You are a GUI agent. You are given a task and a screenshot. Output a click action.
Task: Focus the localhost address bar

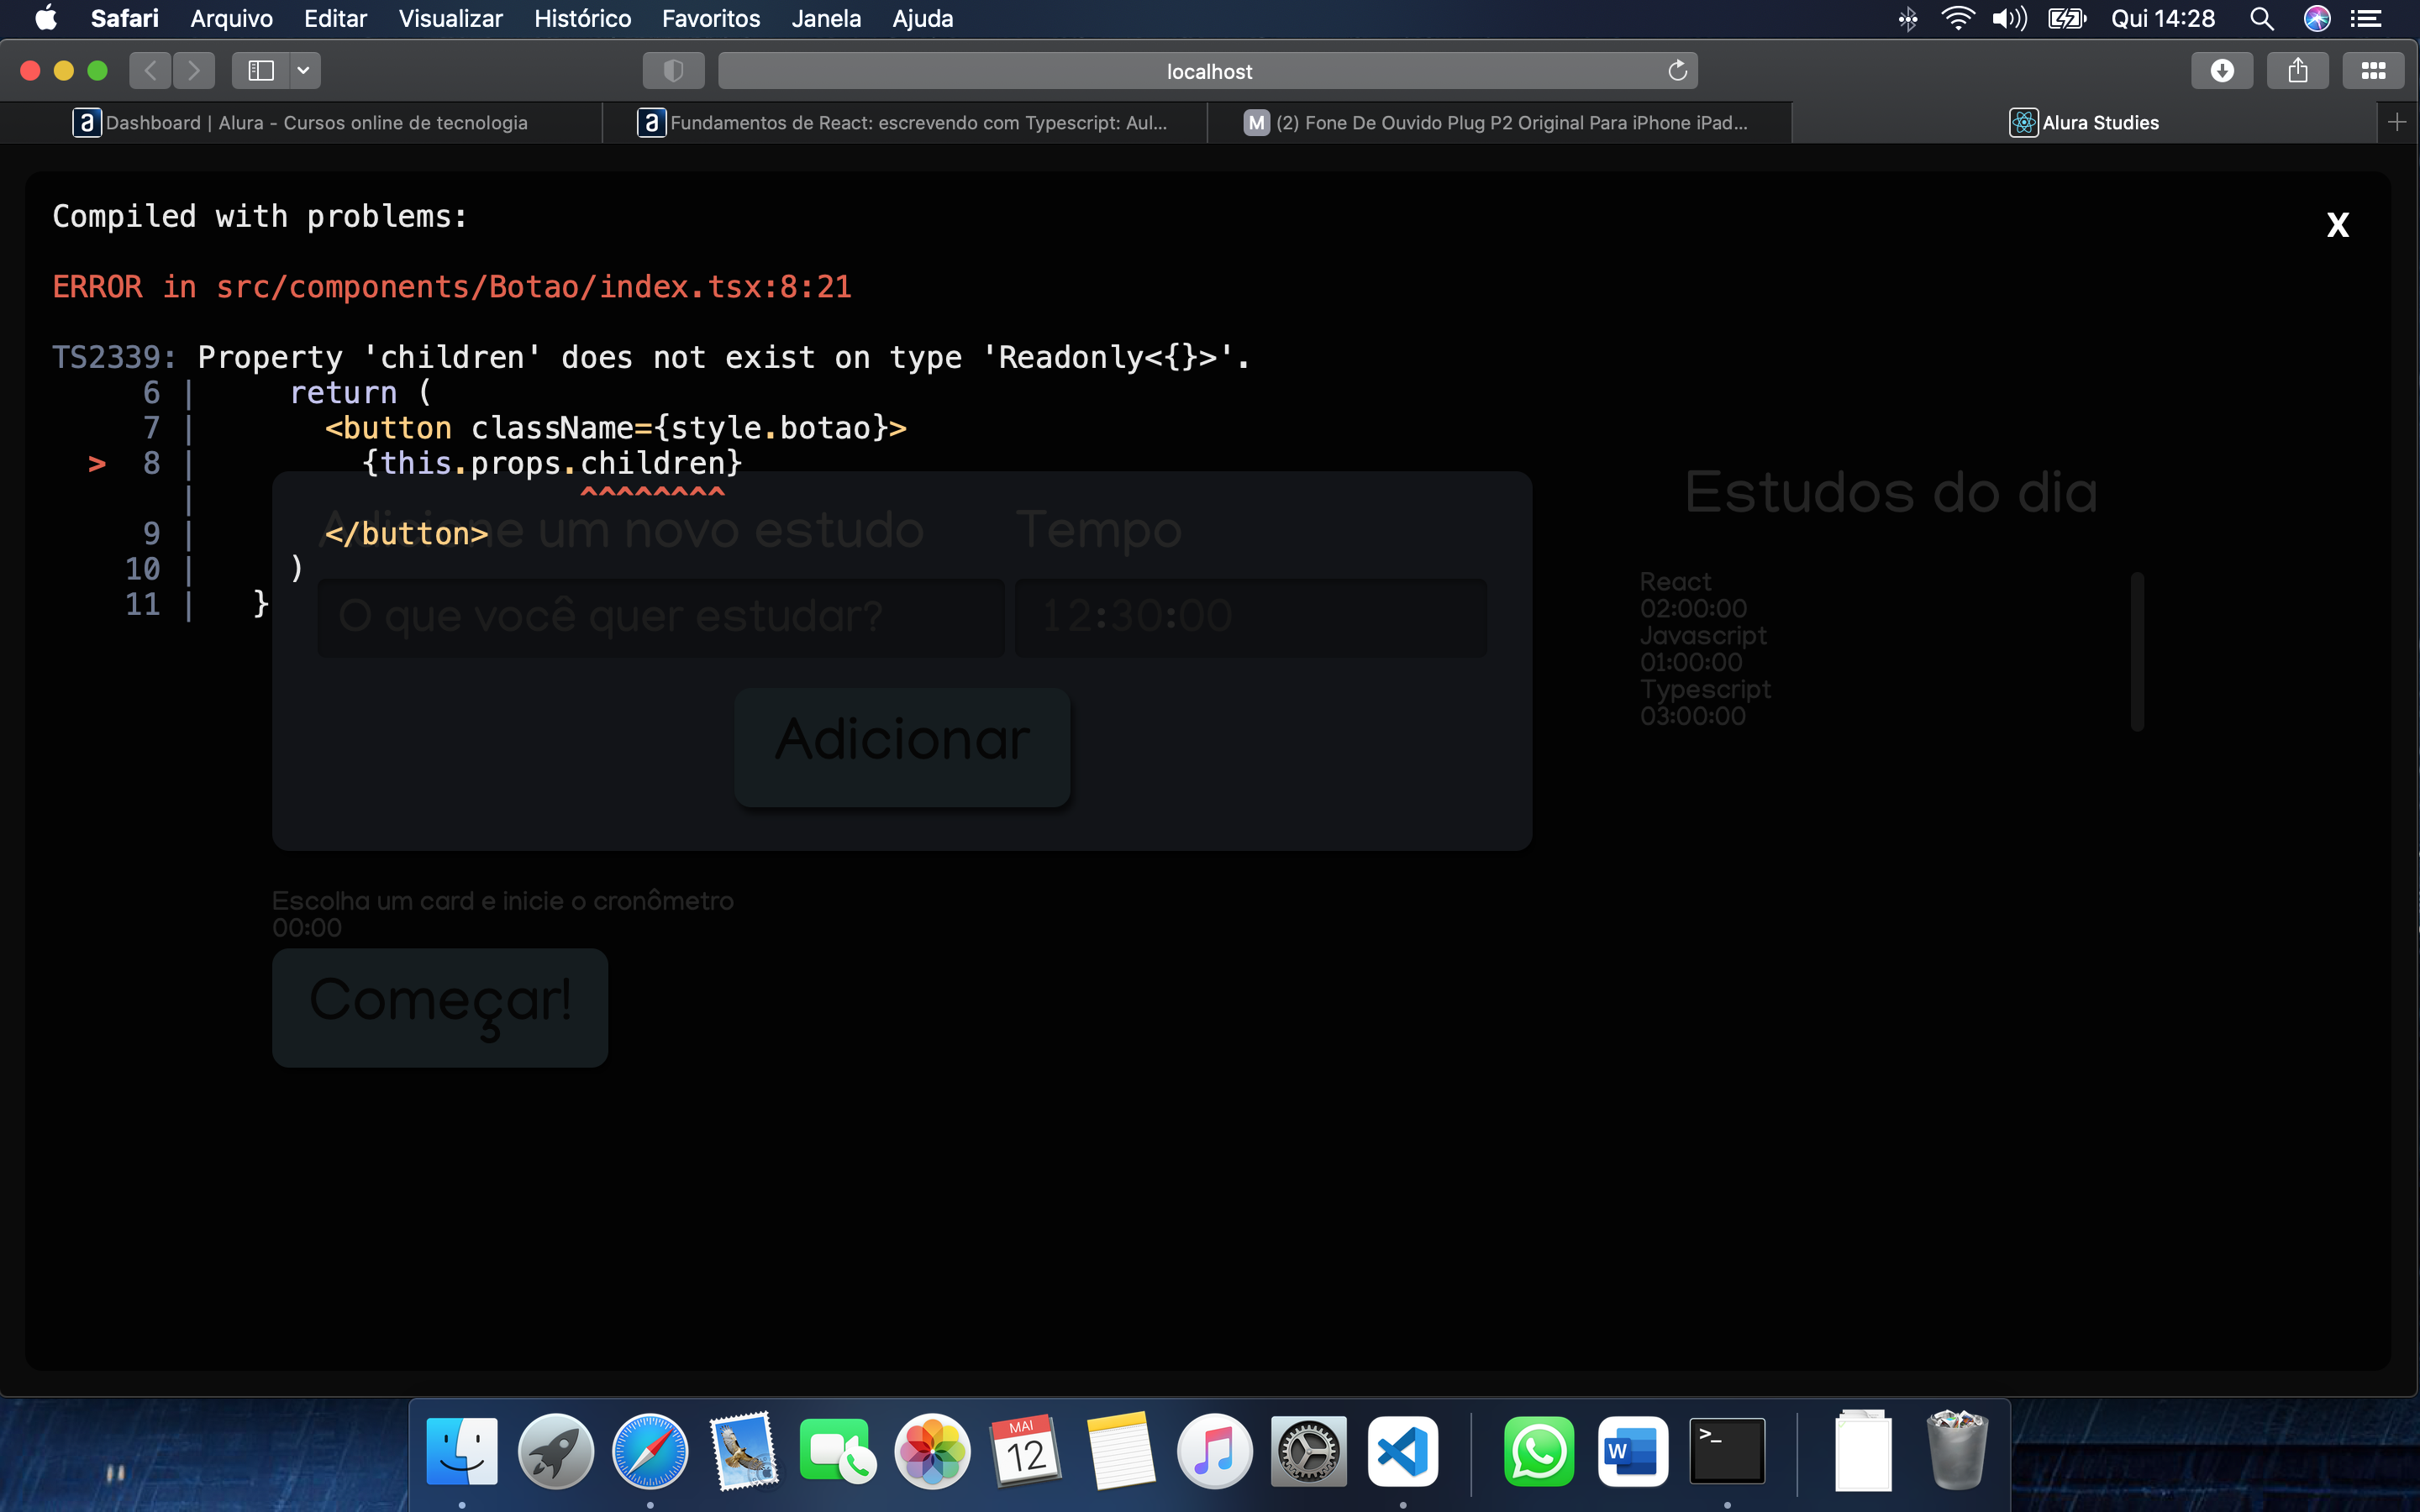point(1208,70)
